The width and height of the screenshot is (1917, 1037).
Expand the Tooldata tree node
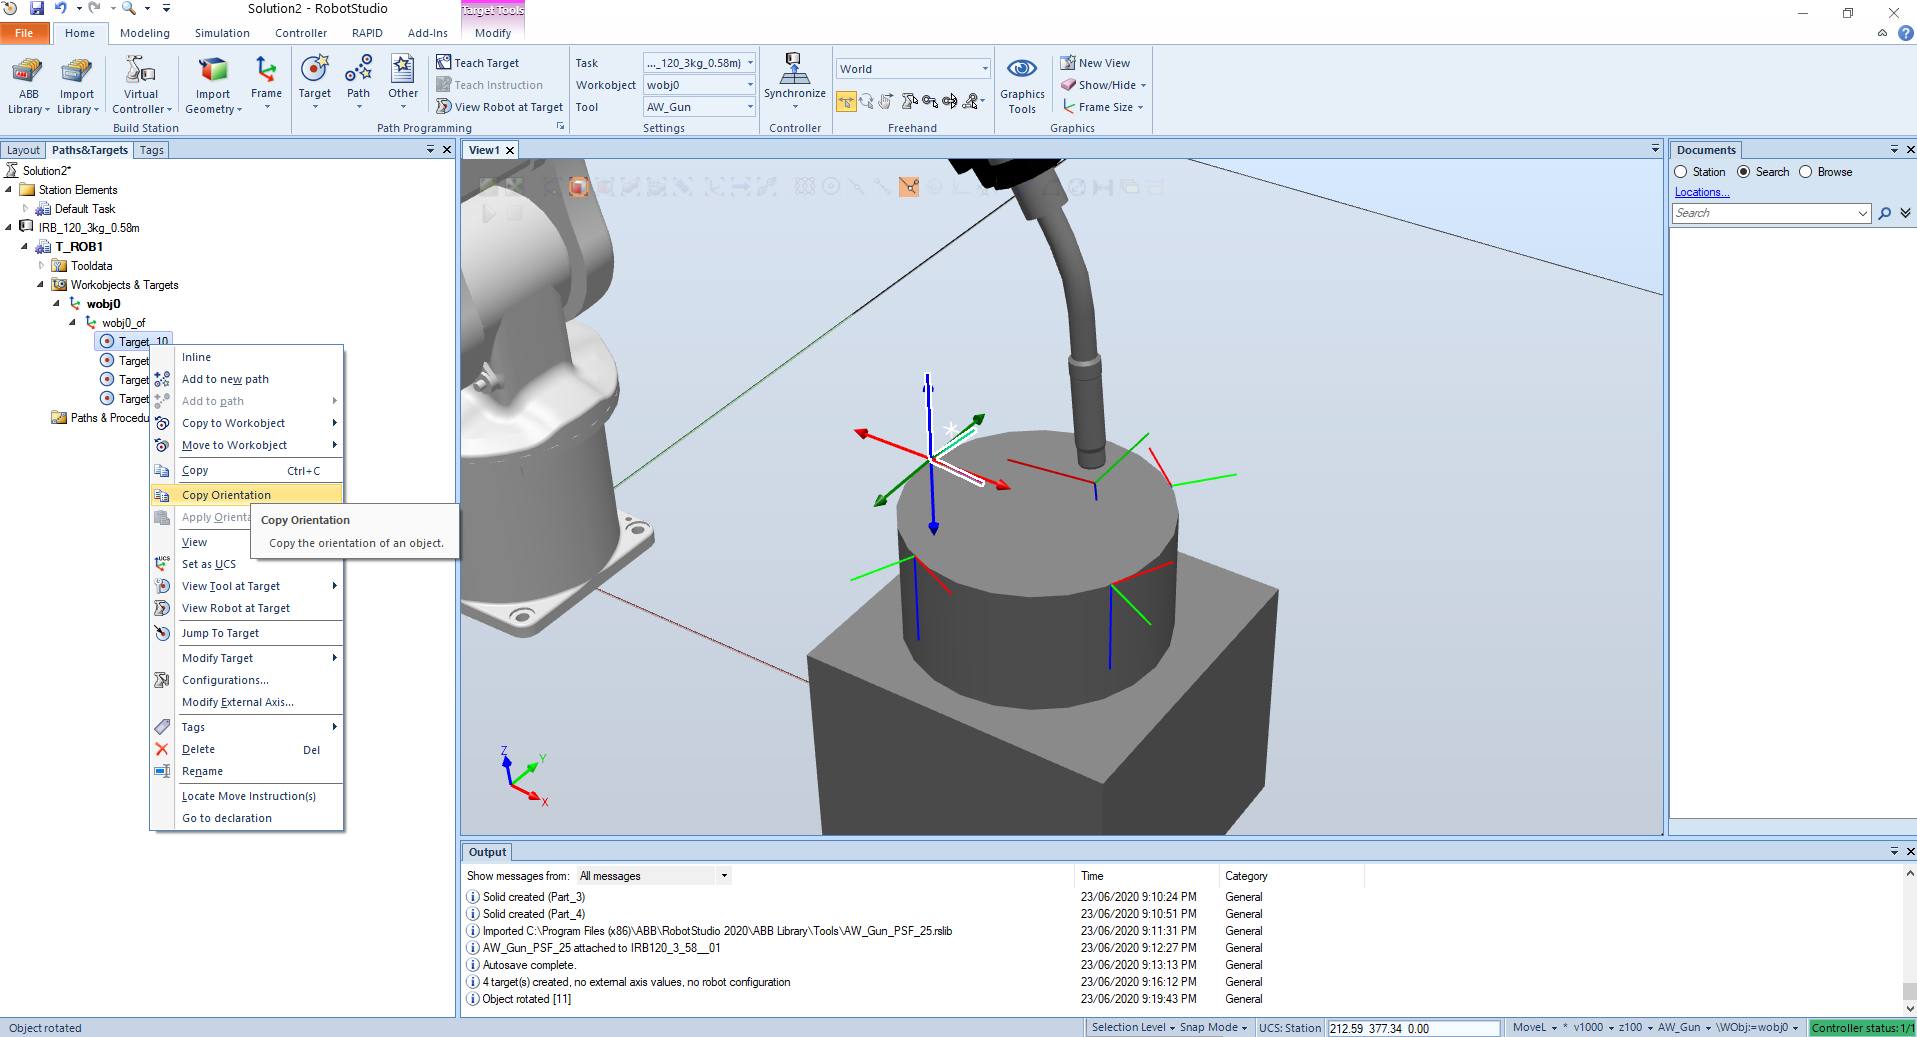41,266
